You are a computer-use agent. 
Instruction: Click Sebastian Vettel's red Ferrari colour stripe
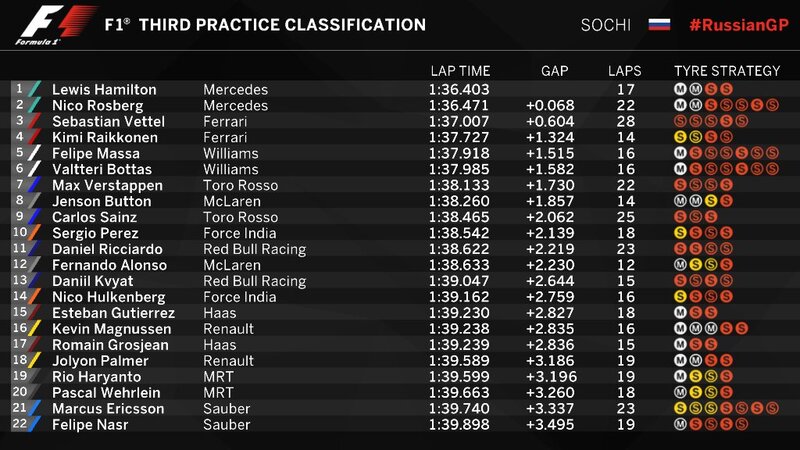coord(34,120)
